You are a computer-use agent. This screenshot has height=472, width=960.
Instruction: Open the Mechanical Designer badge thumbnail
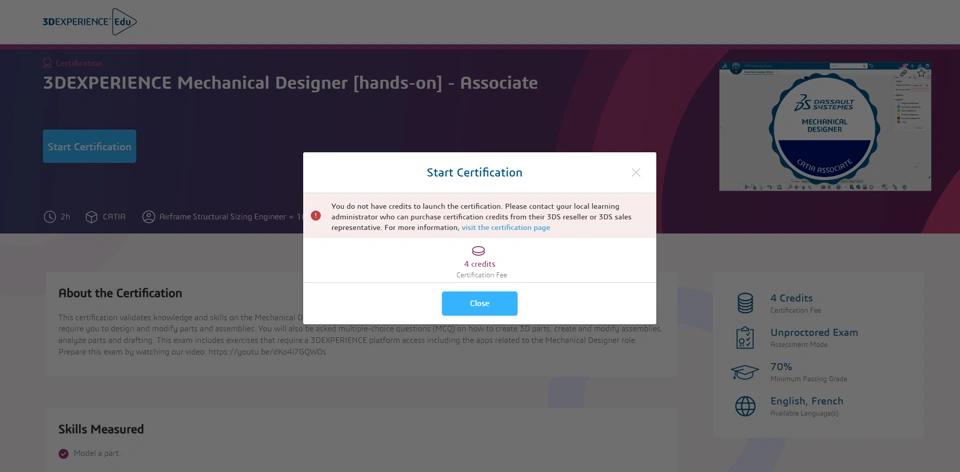[824, 126]
